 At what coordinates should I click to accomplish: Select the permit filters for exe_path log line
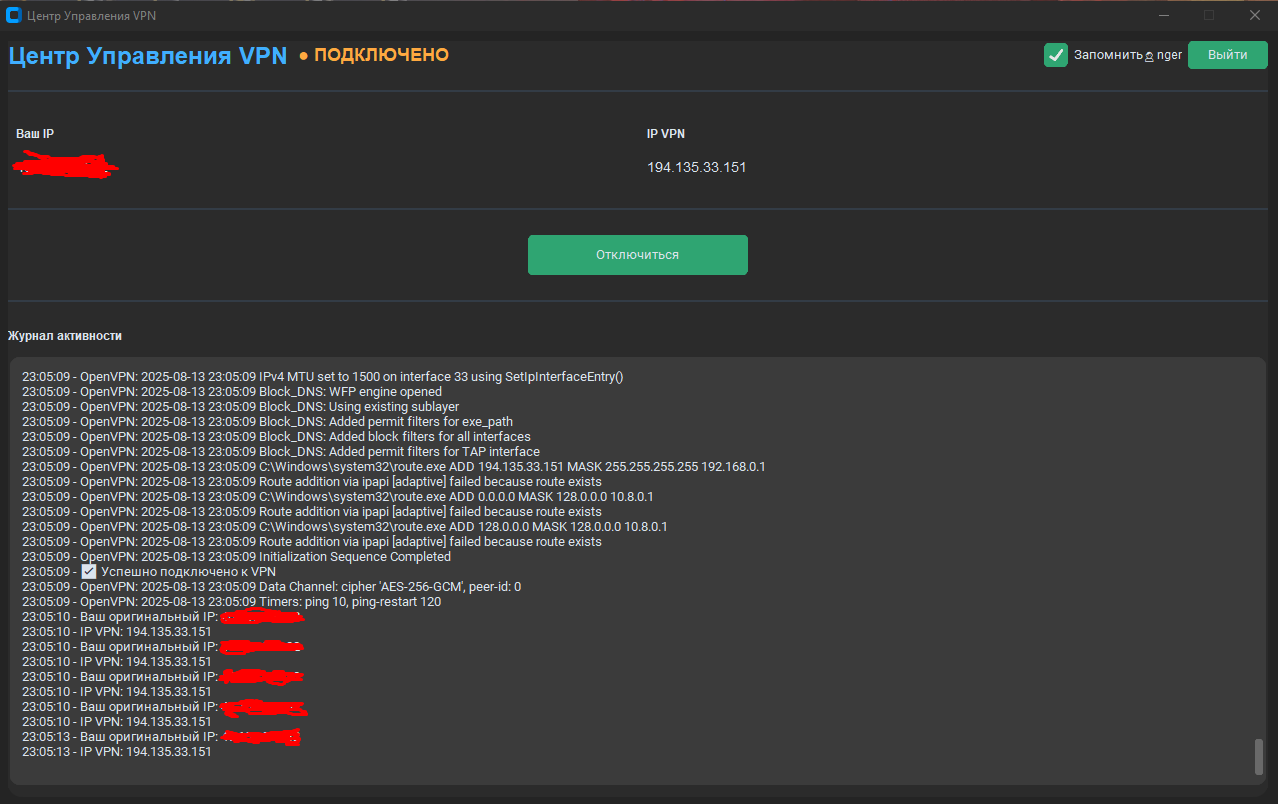(x=267, y=422)
